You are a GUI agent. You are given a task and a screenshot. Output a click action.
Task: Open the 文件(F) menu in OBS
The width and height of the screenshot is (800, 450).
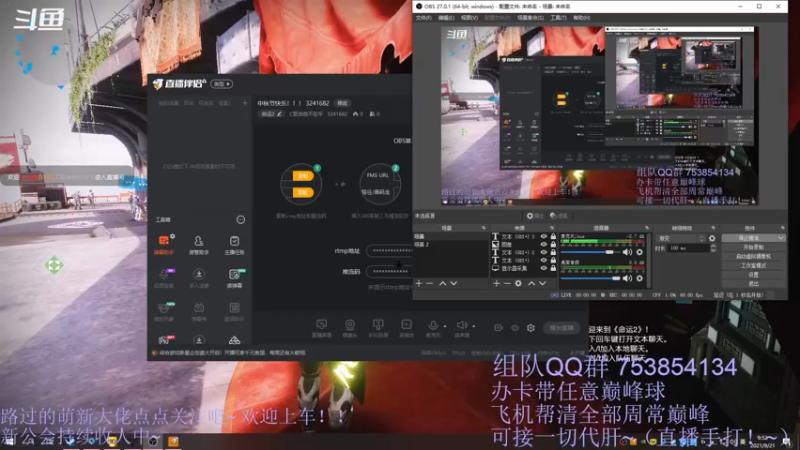[423, 17]
